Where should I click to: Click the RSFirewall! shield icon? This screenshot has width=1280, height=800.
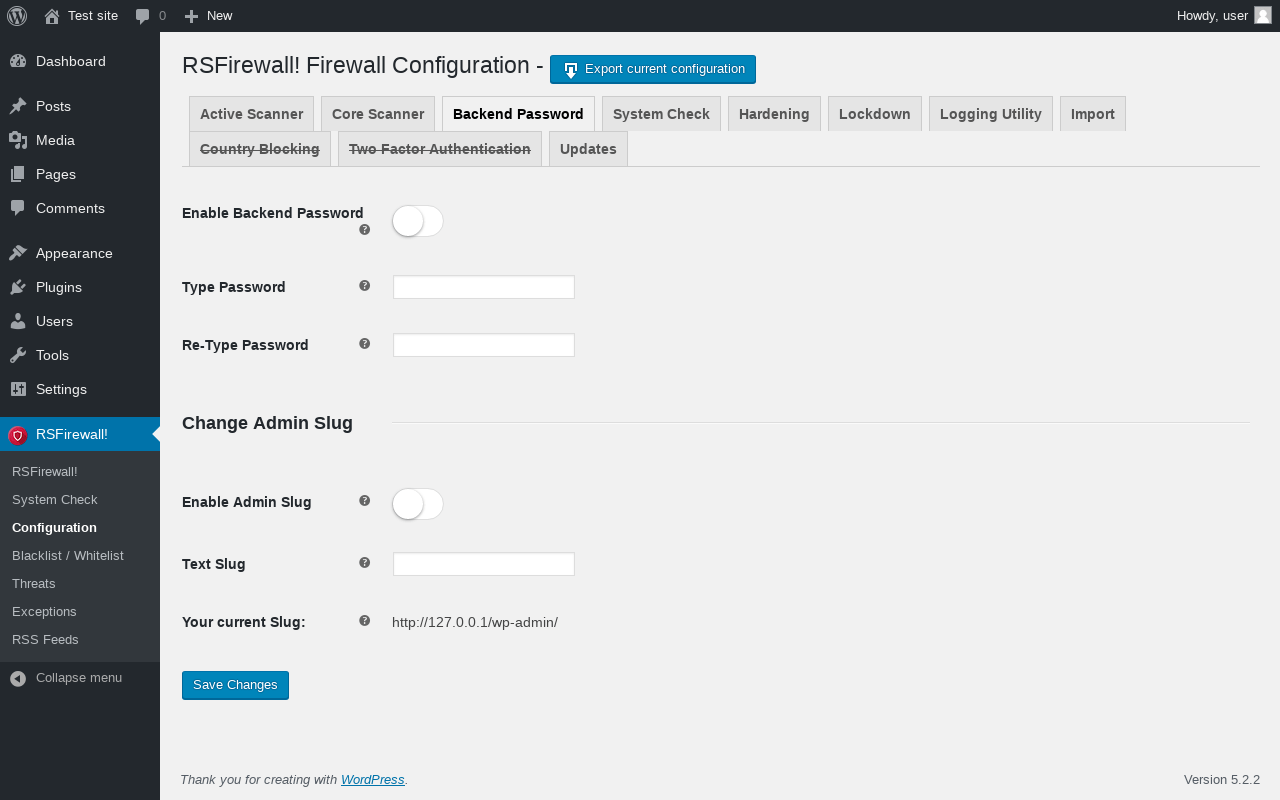(x=18, y=435)
